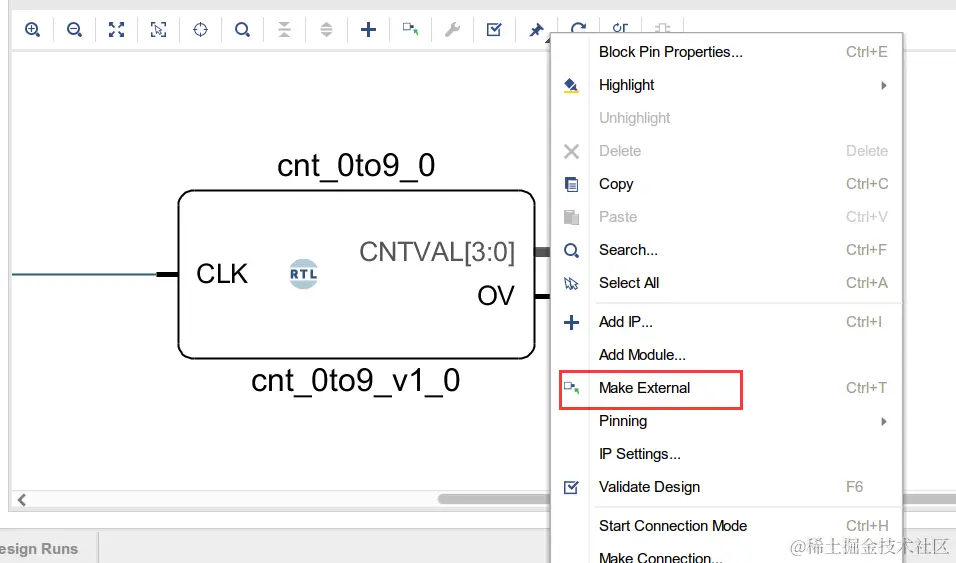Image resolution: width=956 pixels, height=563 pixels.
Task: Click the Copy icon in context menu
Action: tap(571, 184)
